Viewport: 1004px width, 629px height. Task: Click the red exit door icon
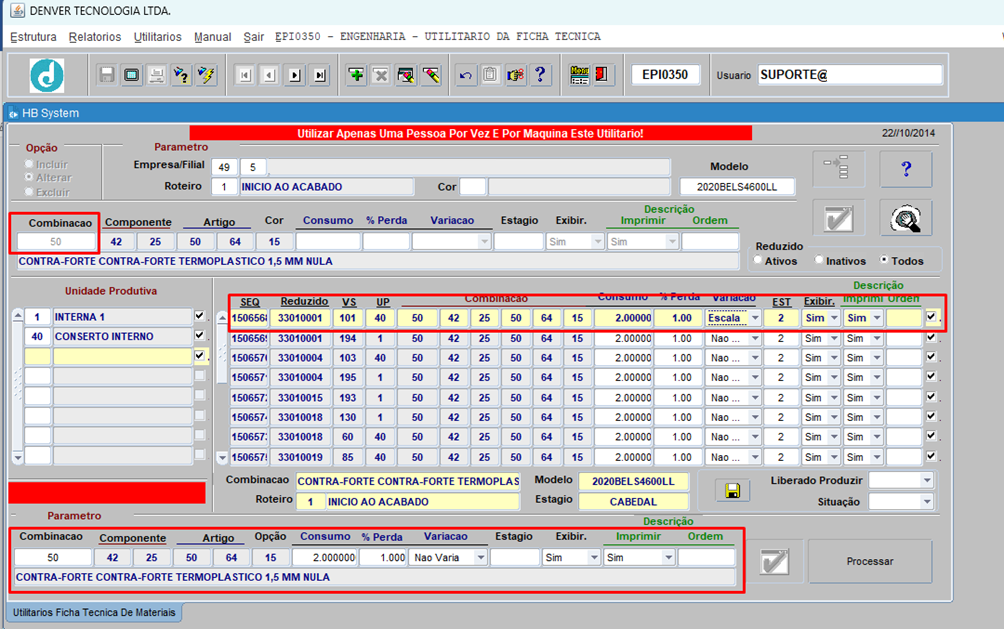click(602, 75)
